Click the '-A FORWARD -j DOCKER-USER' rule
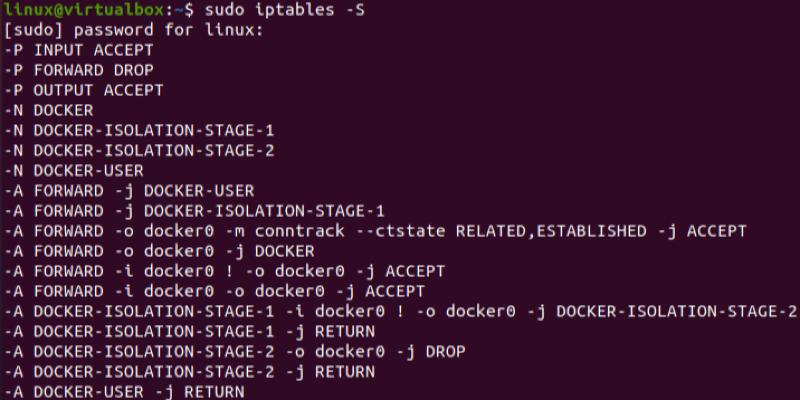 129,190
